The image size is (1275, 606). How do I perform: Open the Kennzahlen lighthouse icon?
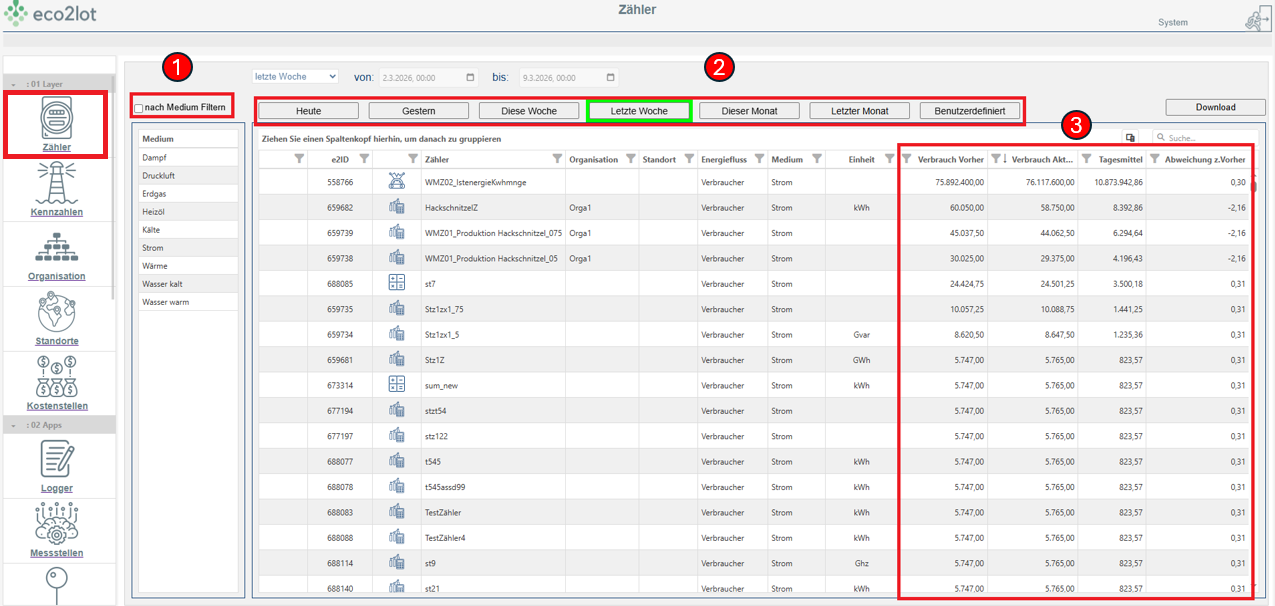(x=57, y=182)
